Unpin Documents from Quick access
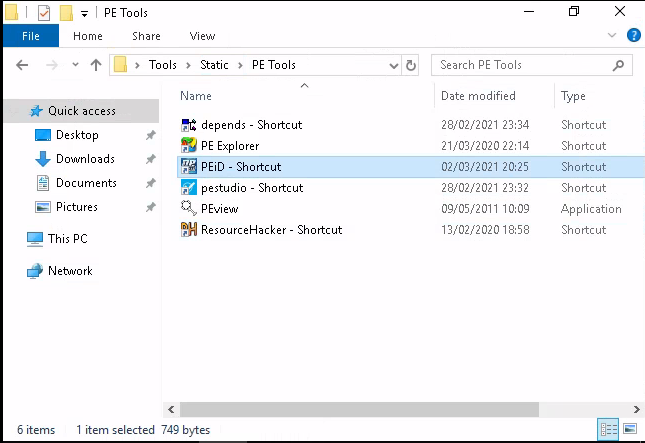Image resolution: width=645 pixels, height=443 pixels. [x=151, y=183]
